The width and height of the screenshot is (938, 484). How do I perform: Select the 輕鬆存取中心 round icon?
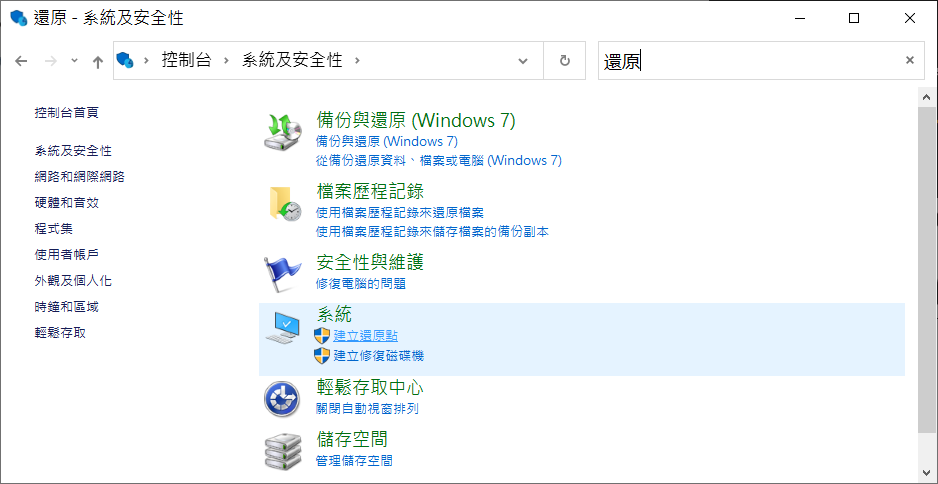click(282, 398)
